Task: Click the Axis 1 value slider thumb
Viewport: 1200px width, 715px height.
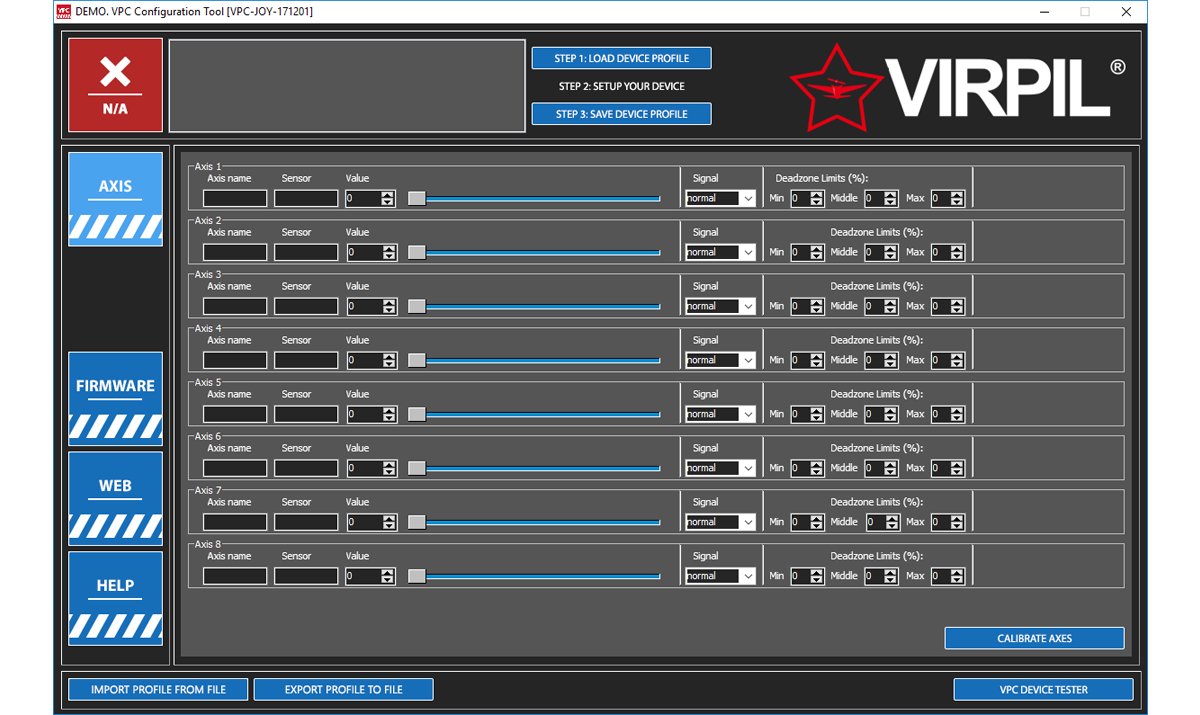Action: pos(416,198)
